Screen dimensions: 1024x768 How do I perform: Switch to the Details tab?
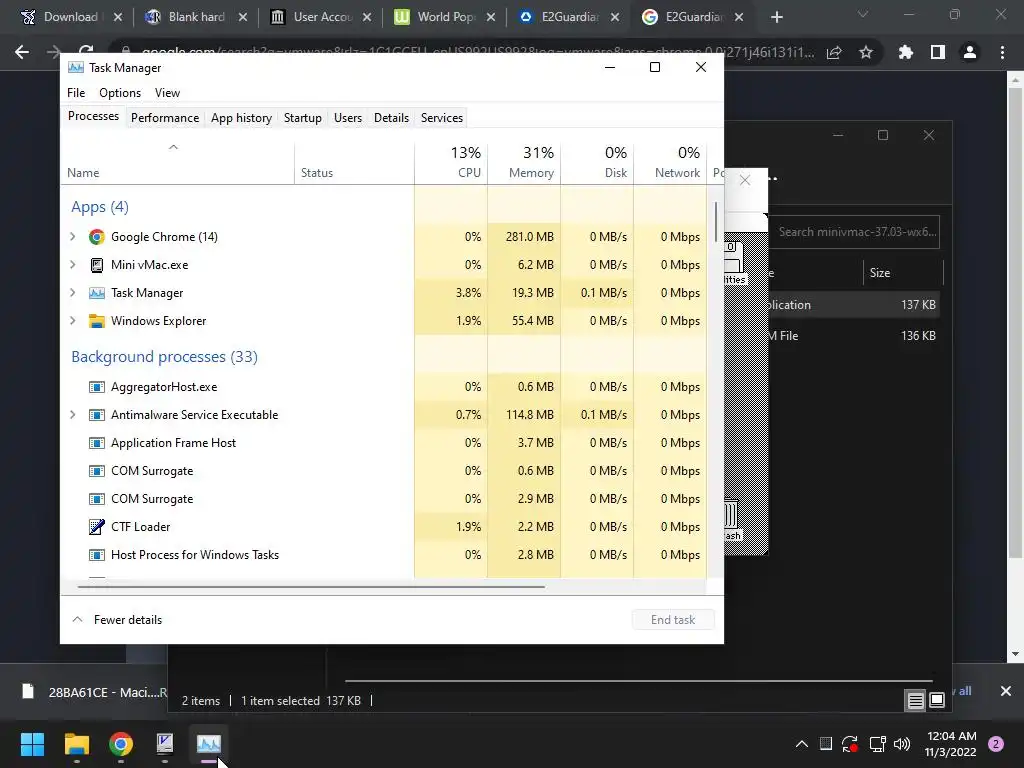point(391,118)
